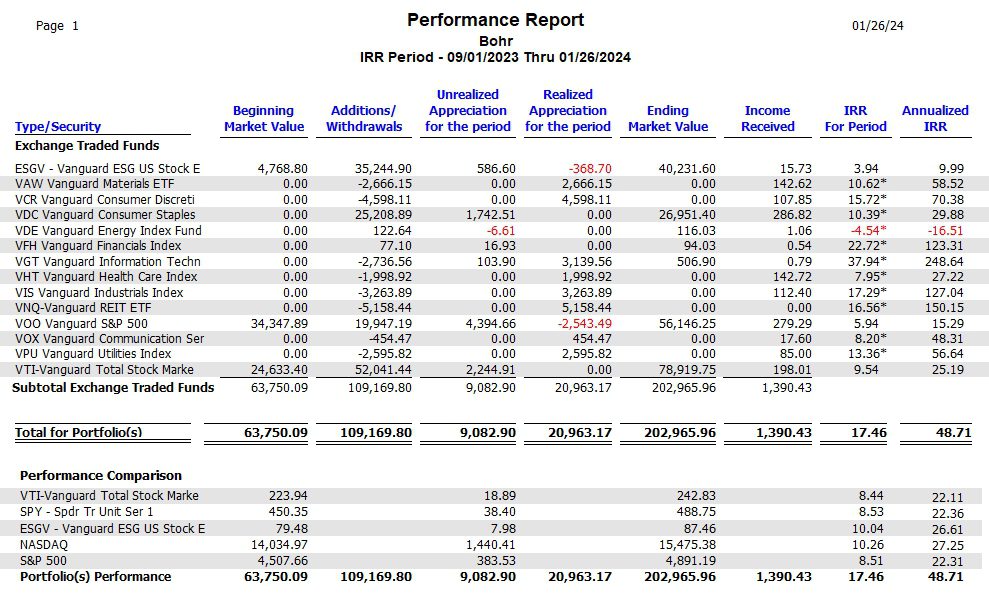989x597 pixels.
Task: Click the Type/Security column header
Action: click(58, 127)
